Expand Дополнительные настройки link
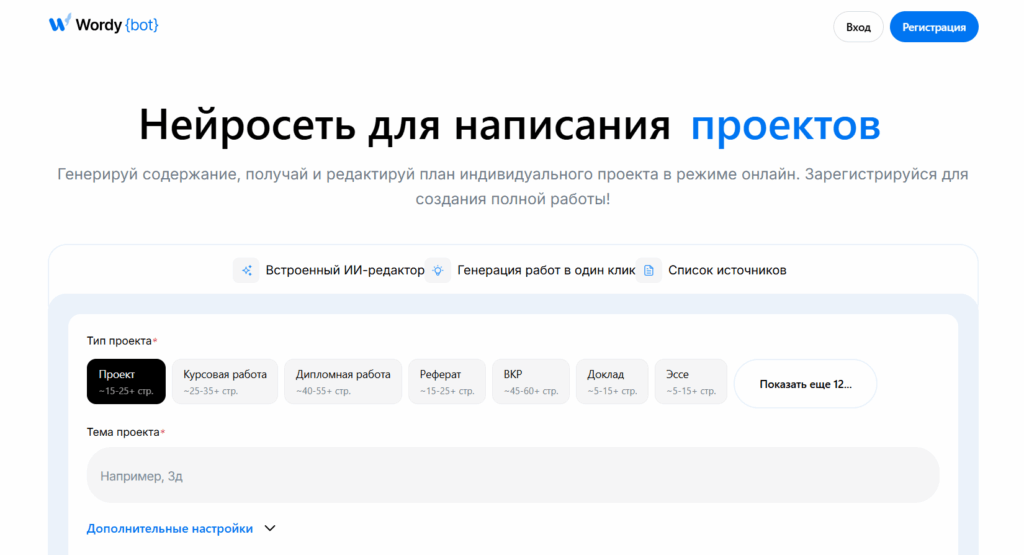The image size is (1024, 555). point(170,529)
